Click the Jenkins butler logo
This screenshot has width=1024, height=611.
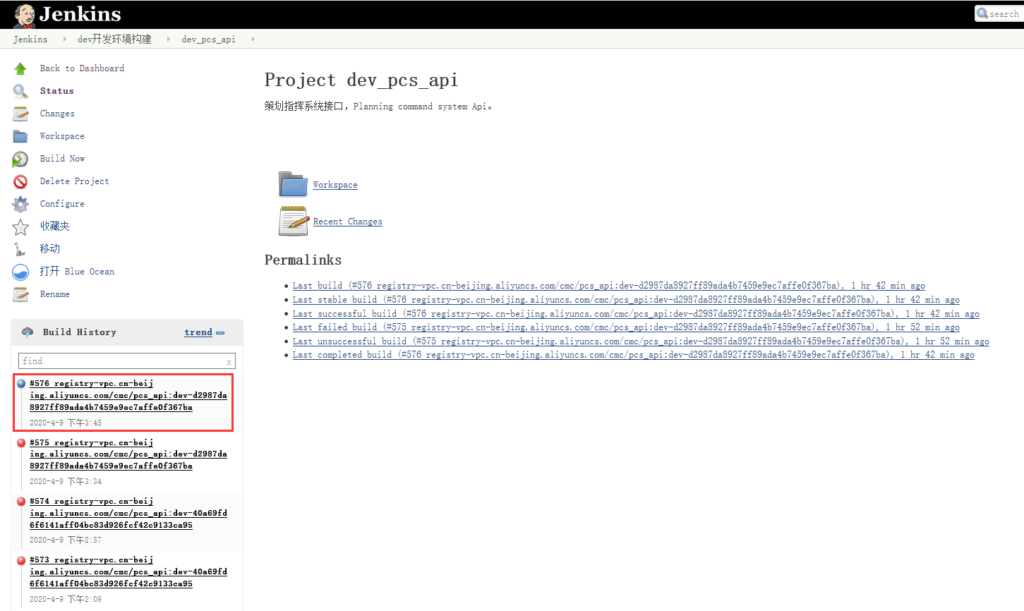(x=27, y=14)
